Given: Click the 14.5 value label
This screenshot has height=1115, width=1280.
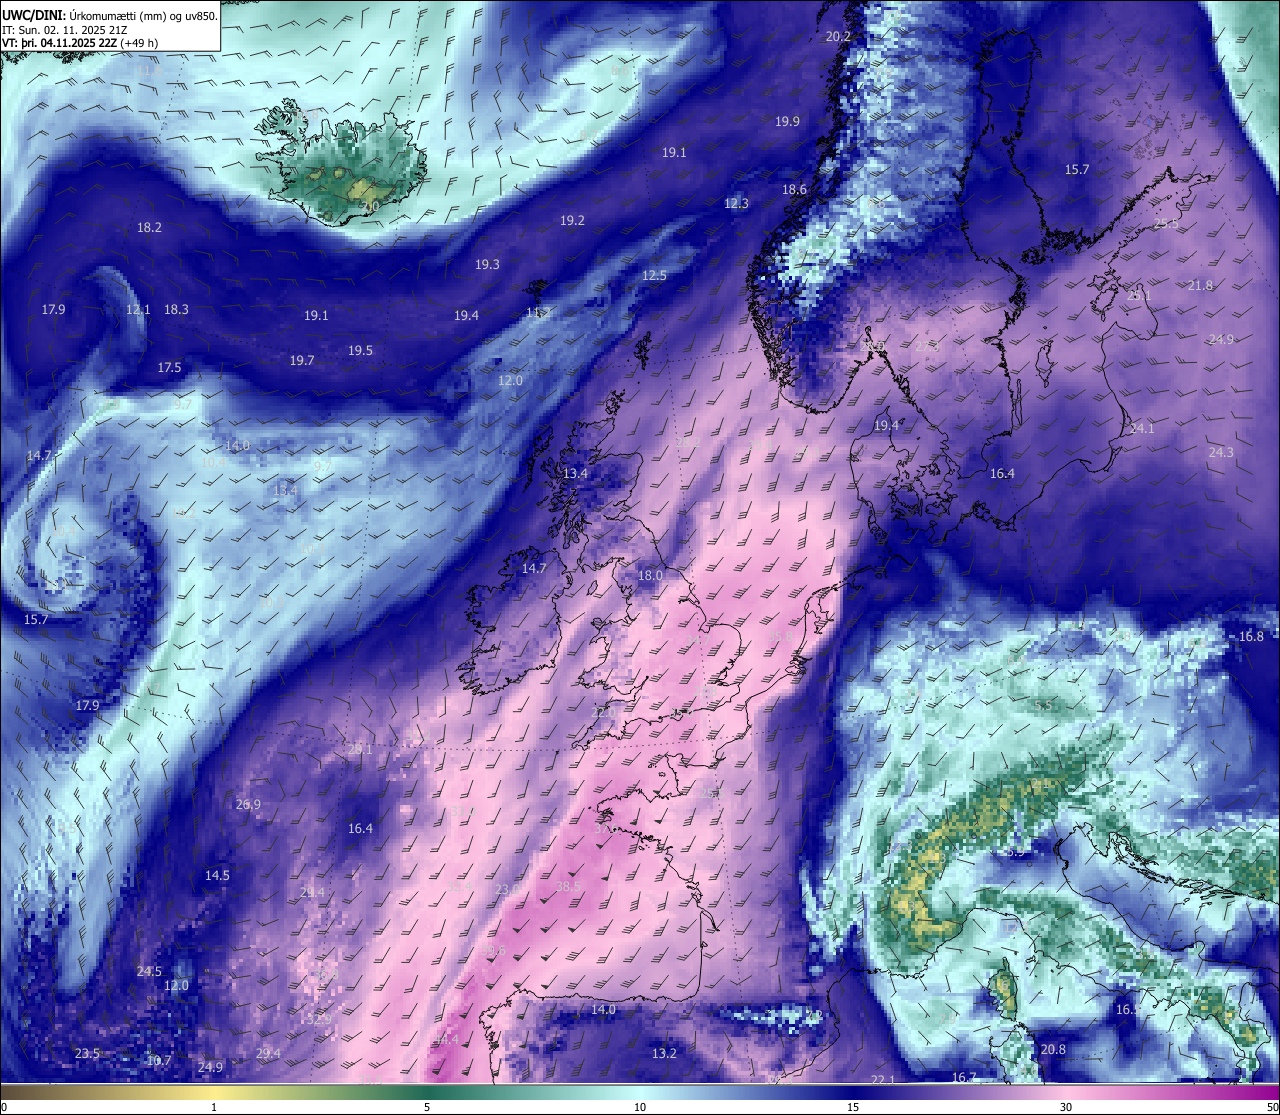Looking at the screenshot, I should [217, 875].
